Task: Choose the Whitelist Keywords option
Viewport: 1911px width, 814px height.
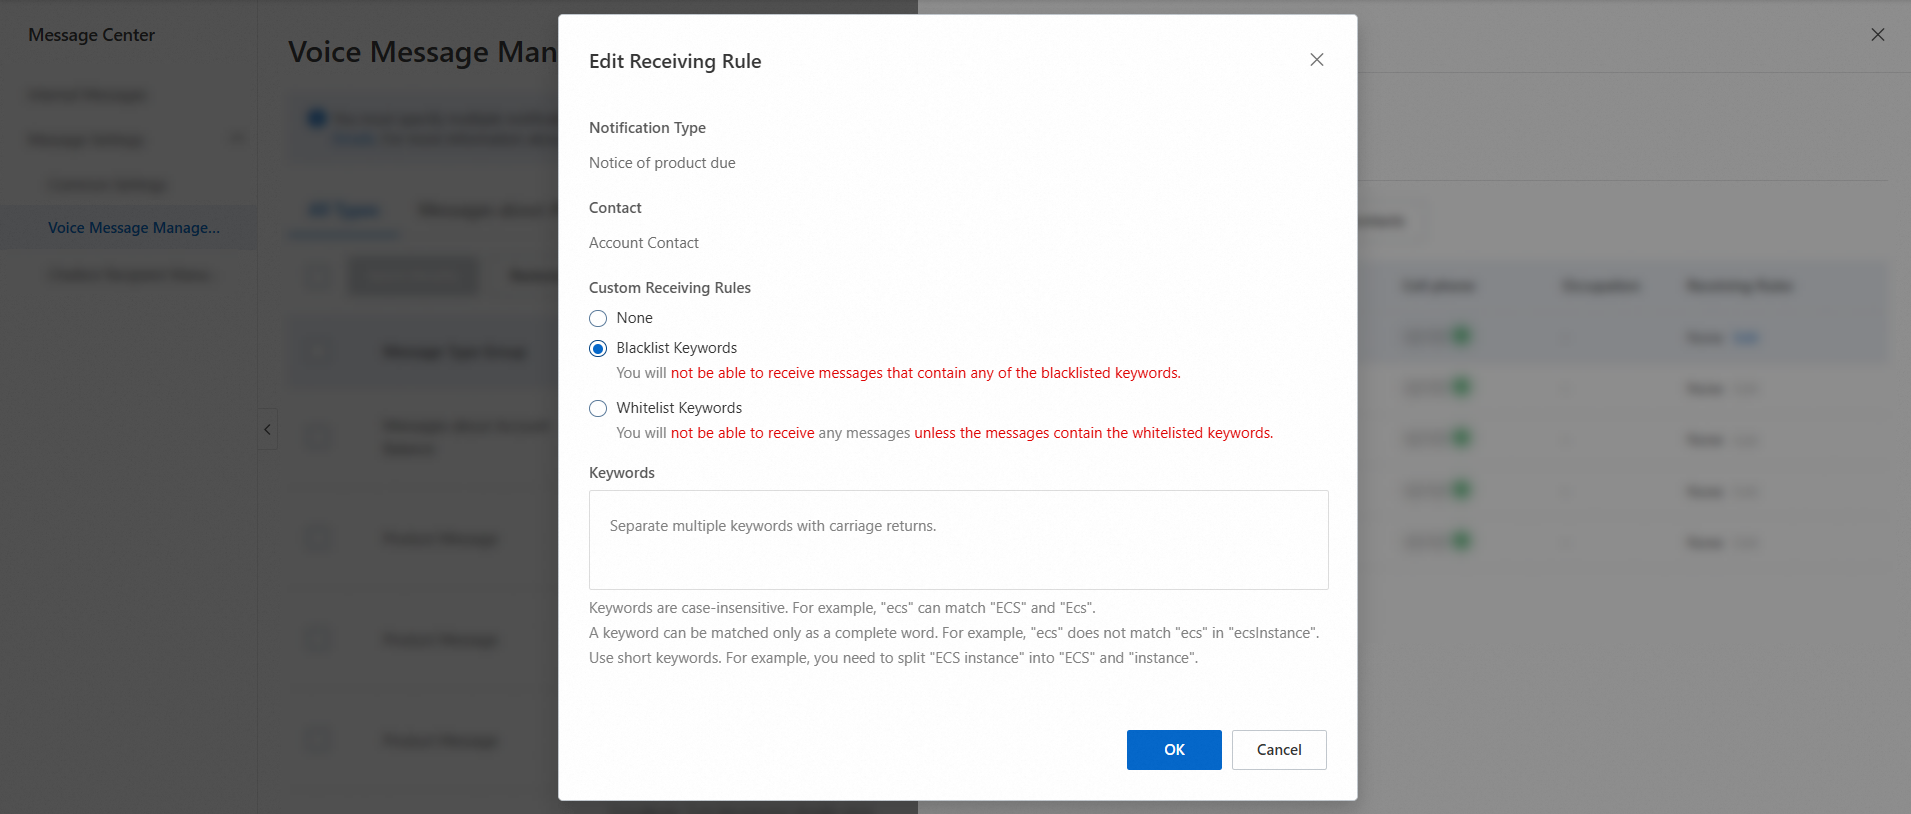Action: [598, 408]
